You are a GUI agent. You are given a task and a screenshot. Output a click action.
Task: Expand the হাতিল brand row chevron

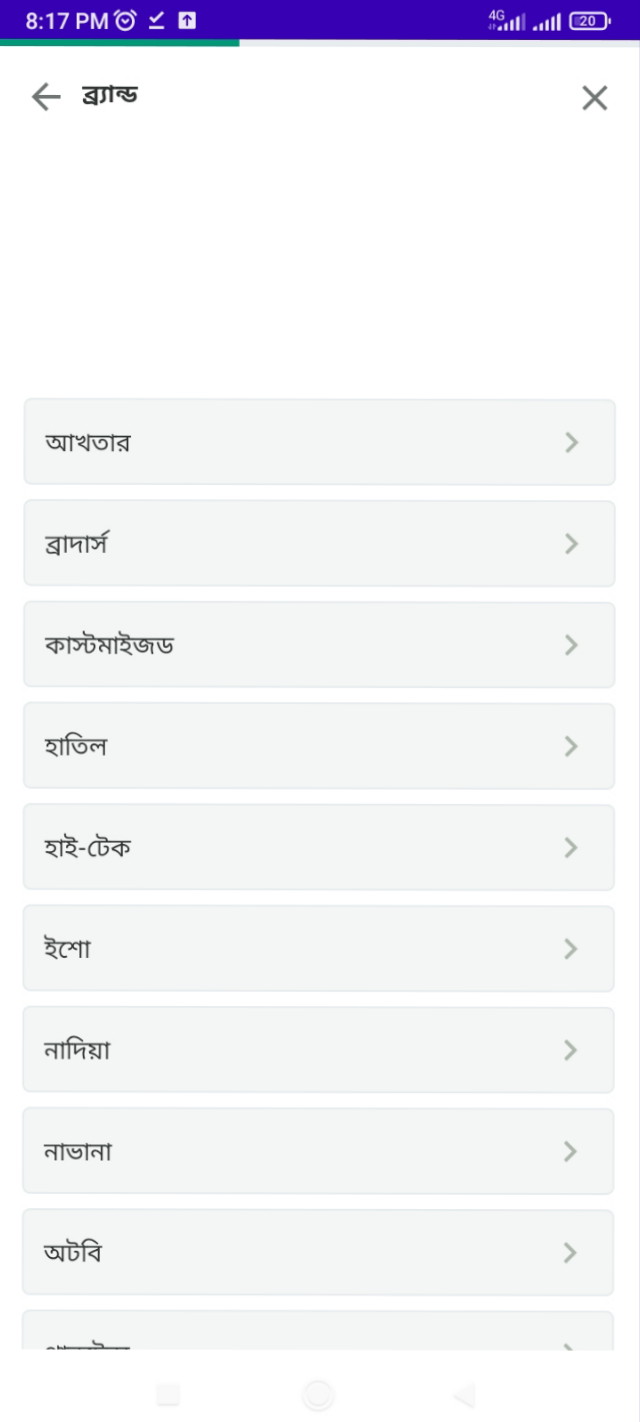tap(571, 746)
